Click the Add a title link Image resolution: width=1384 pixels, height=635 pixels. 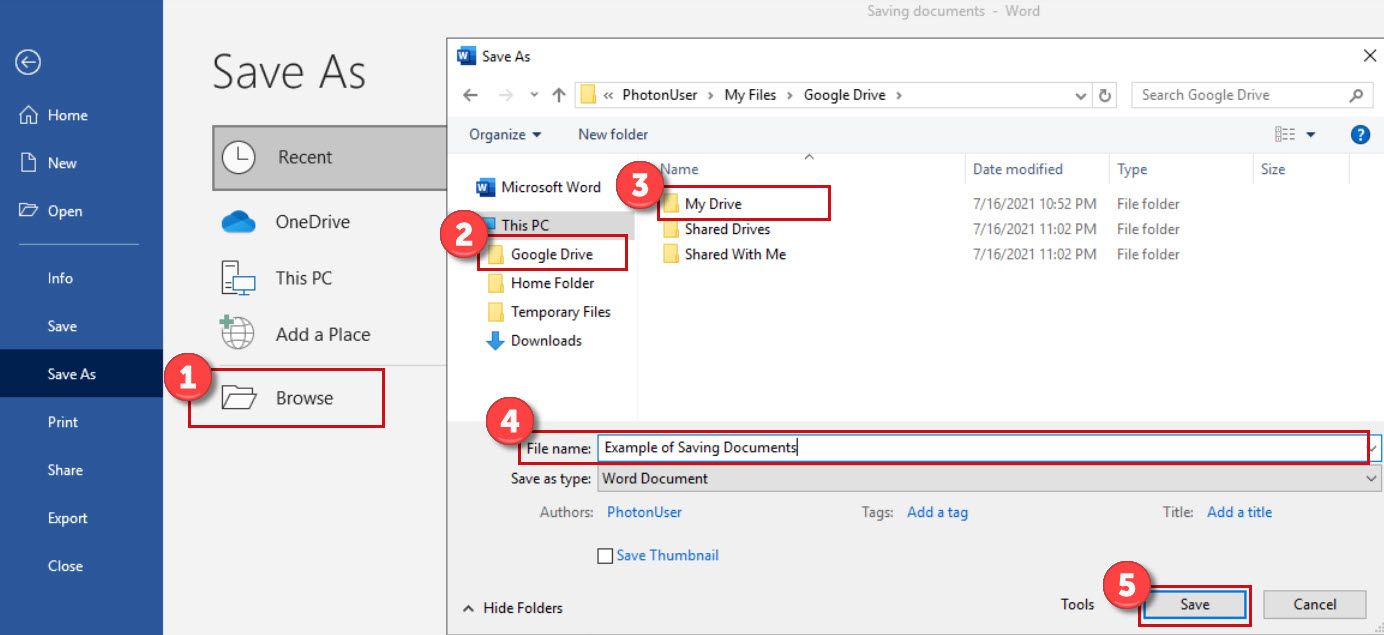[x=1239, y=512]
